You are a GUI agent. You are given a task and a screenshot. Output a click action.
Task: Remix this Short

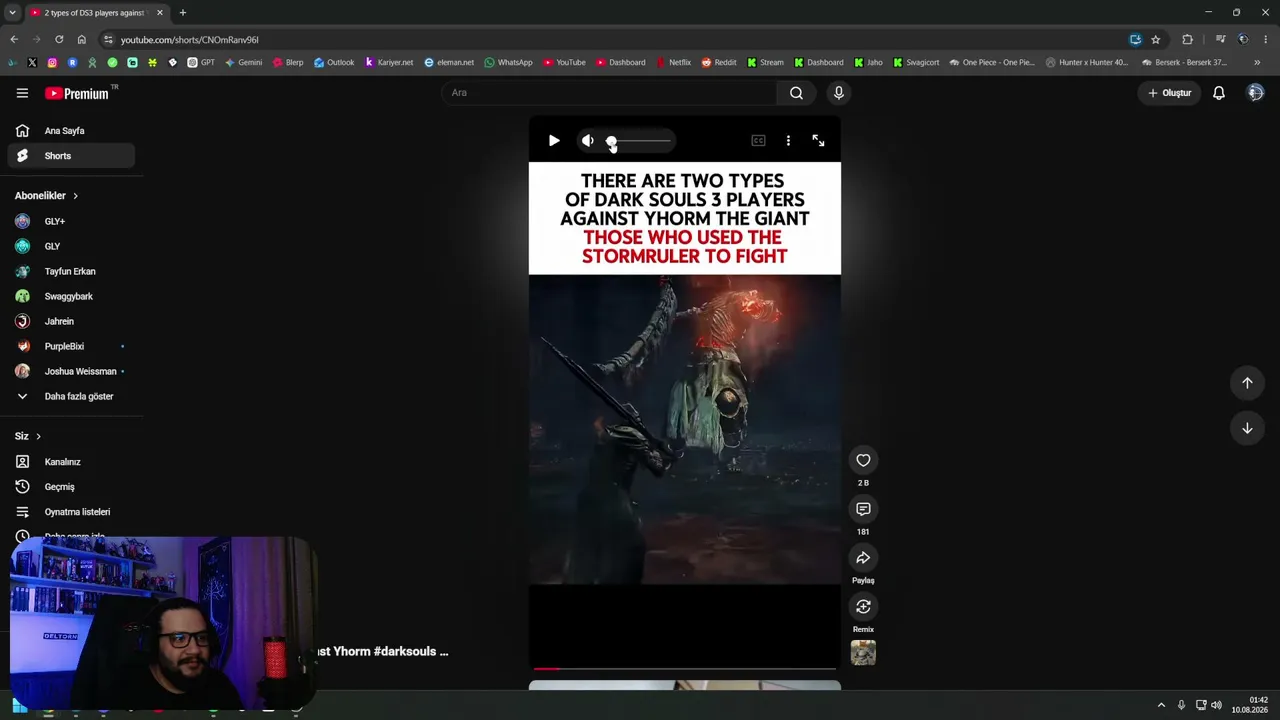point(863,607)
